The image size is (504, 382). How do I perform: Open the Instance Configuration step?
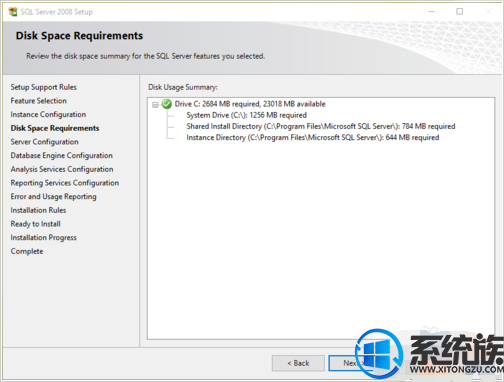48,114
